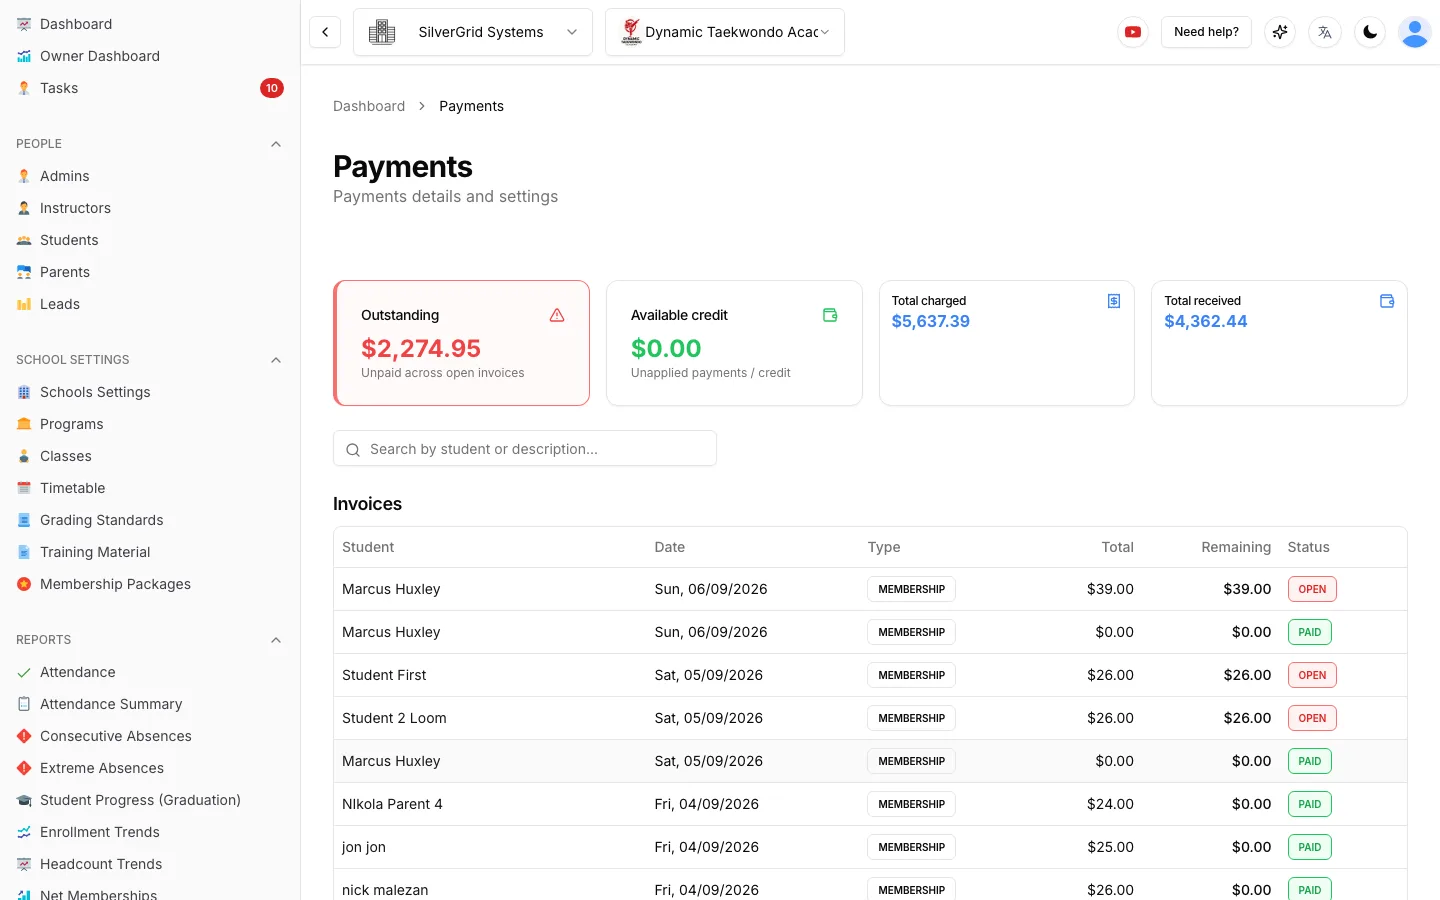This screenshot has width=1440, height=900.
Task: Open the SilverGrid Systems organization dropdown
Action: (x=473, y=32)
